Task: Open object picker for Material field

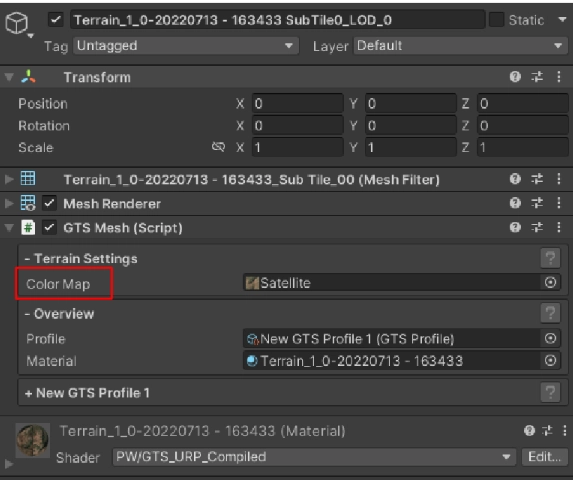Action: pyautogui.click(x=550, y=361)
